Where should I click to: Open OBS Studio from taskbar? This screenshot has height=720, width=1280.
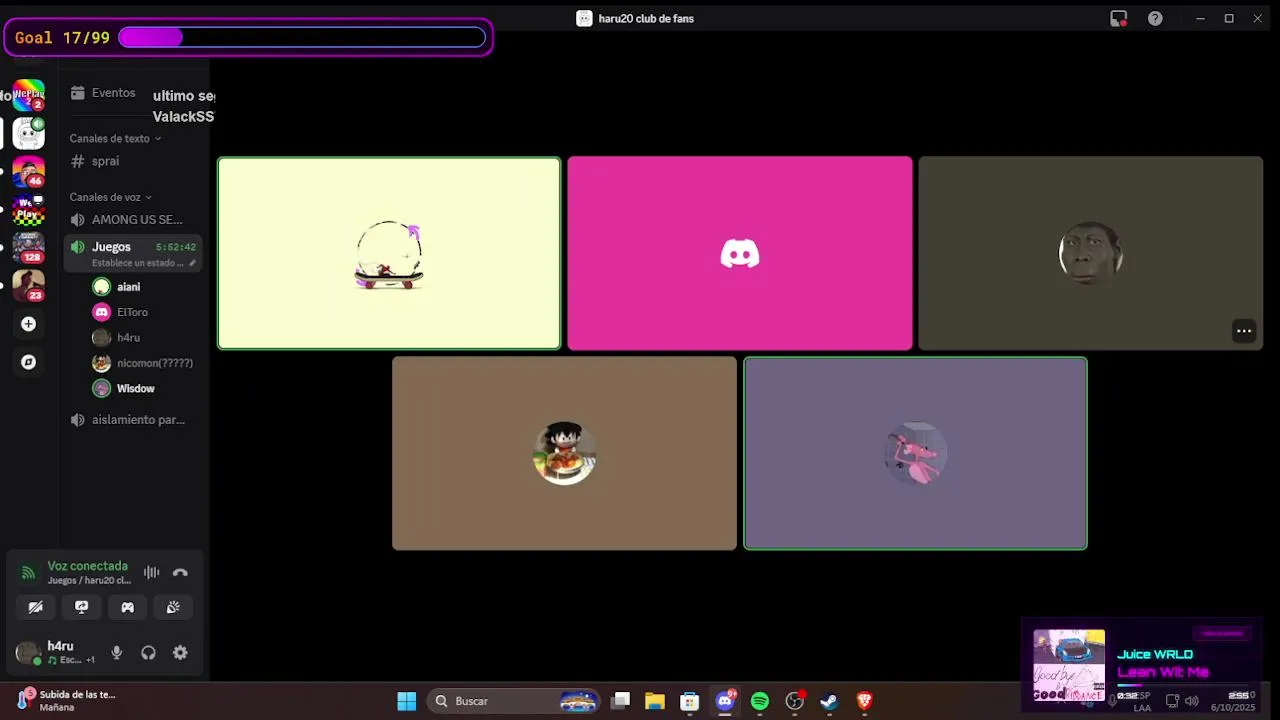[x=795, y=701]
